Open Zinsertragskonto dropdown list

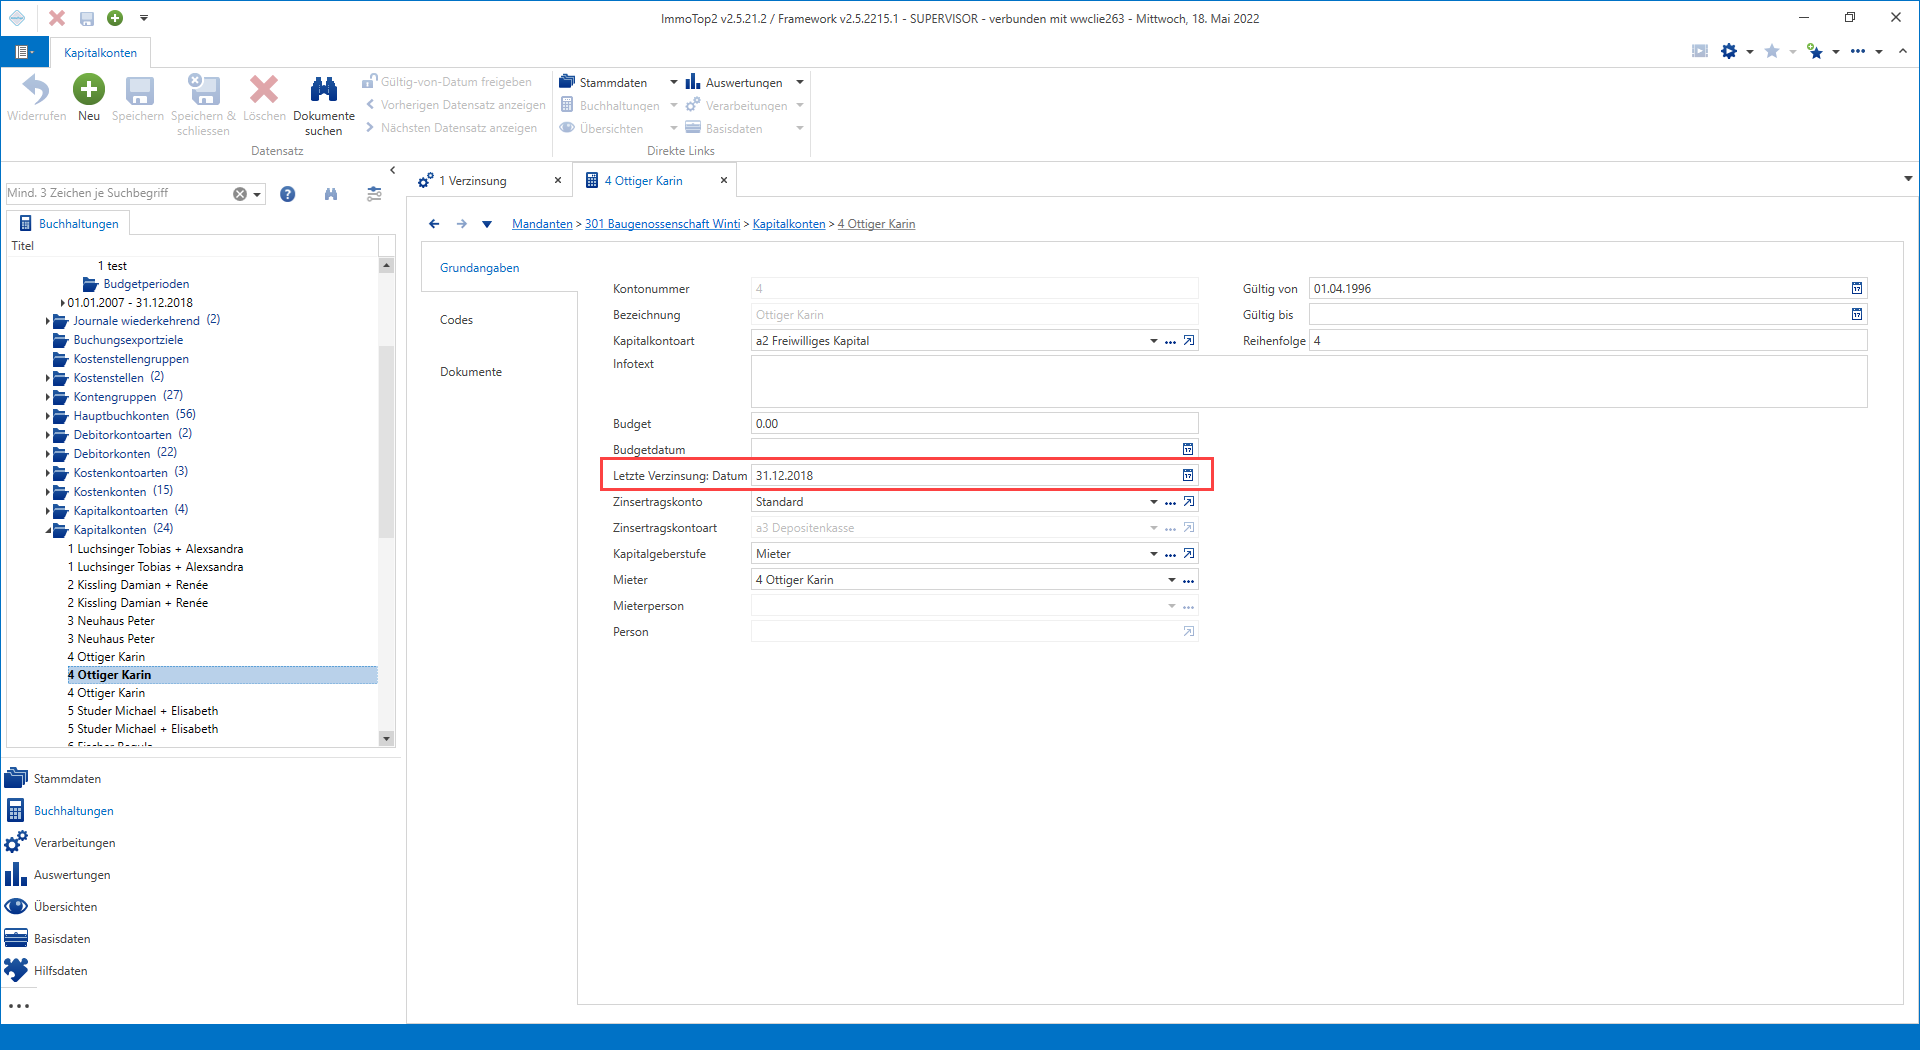click(1154, 502)
